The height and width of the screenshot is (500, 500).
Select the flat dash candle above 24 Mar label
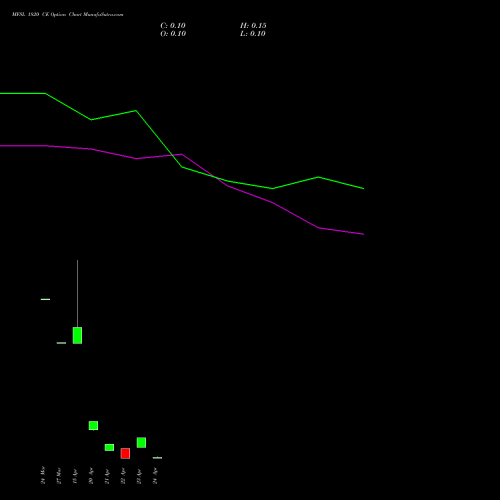click(x=45, y=299)
